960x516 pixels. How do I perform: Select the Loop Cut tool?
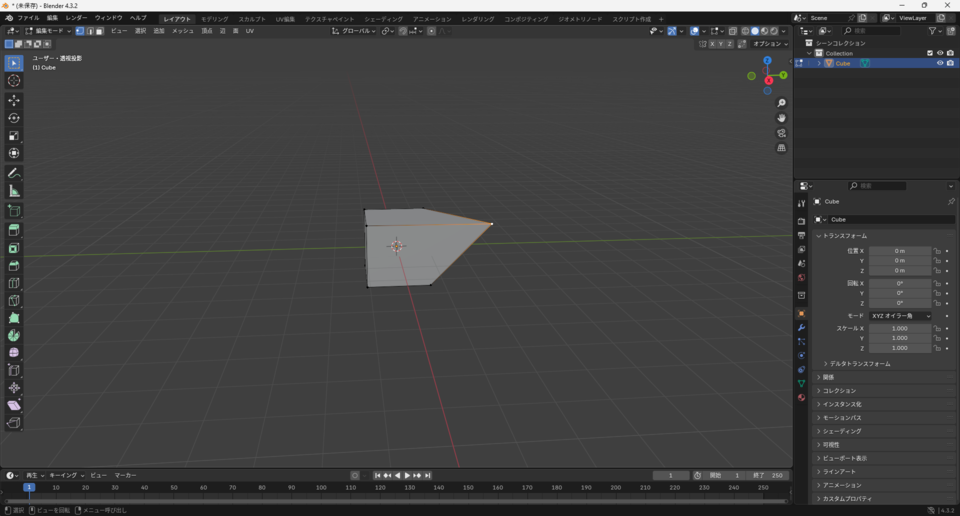click(x=14, y=283)
